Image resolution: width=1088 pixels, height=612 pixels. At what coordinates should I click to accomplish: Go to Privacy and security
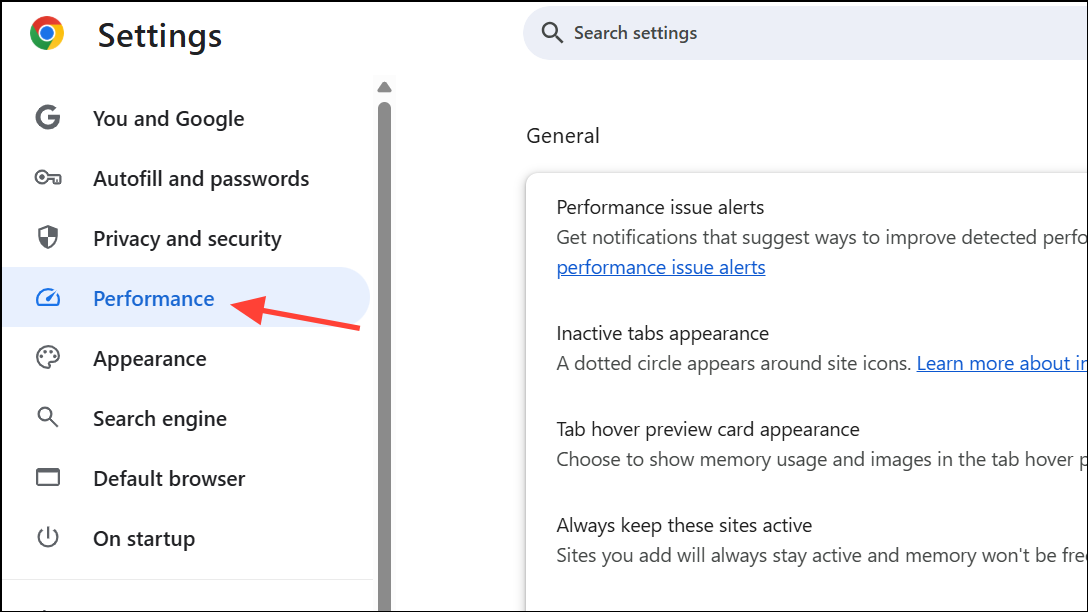(x=187, y=239)
